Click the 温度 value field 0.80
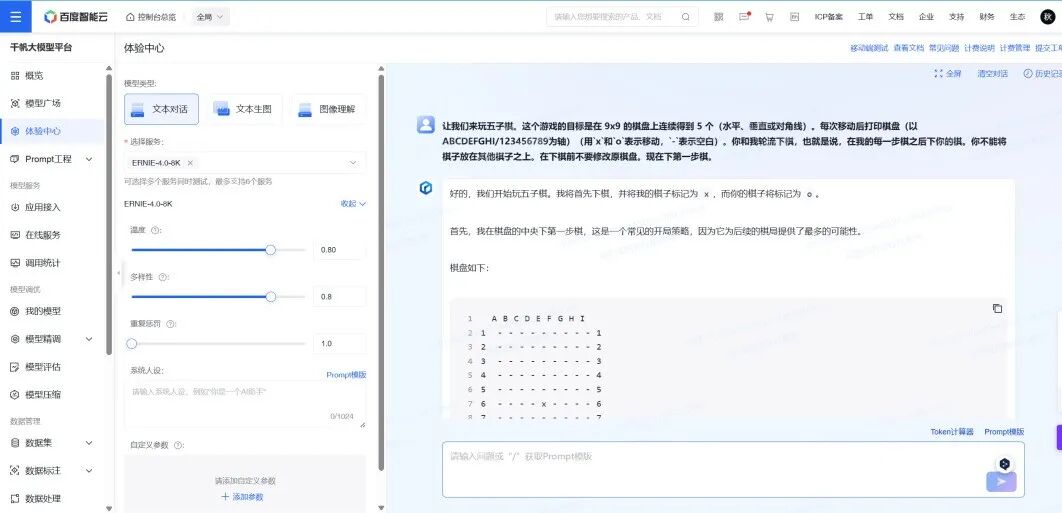1062x513 pixels. 339,249
